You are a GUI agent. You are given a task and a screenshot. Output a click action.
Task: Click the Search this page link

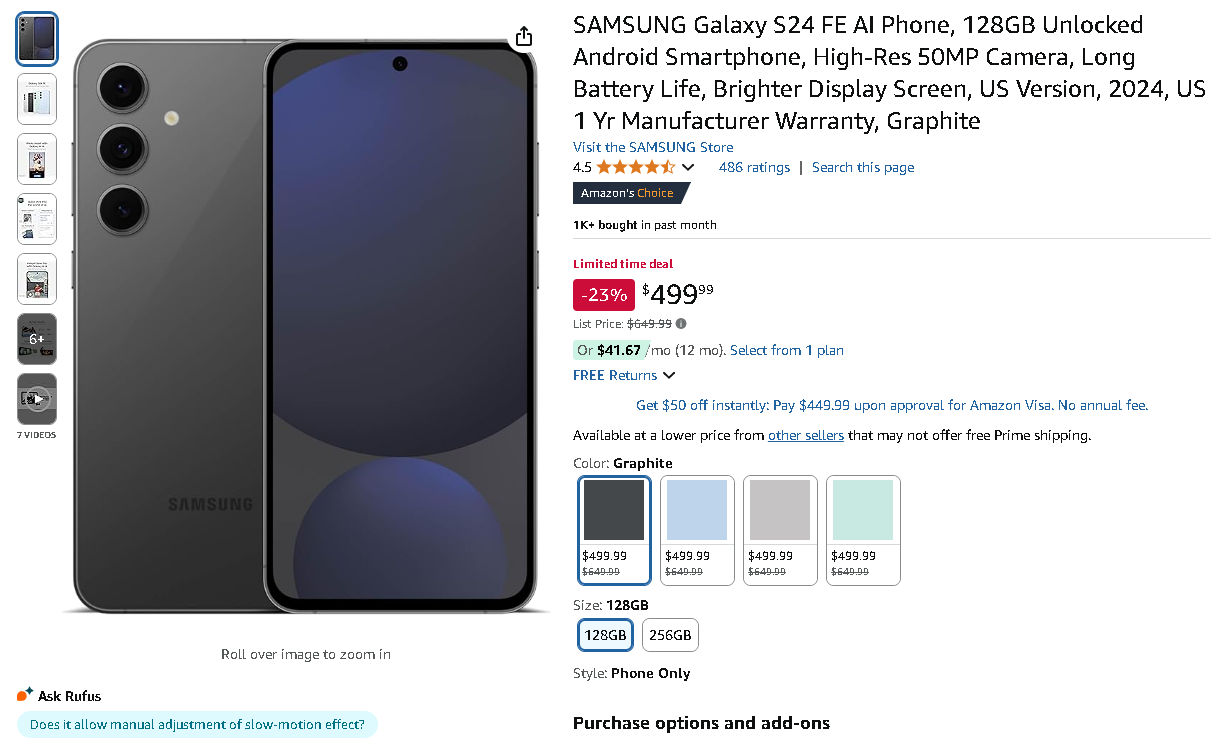(862, 167)
